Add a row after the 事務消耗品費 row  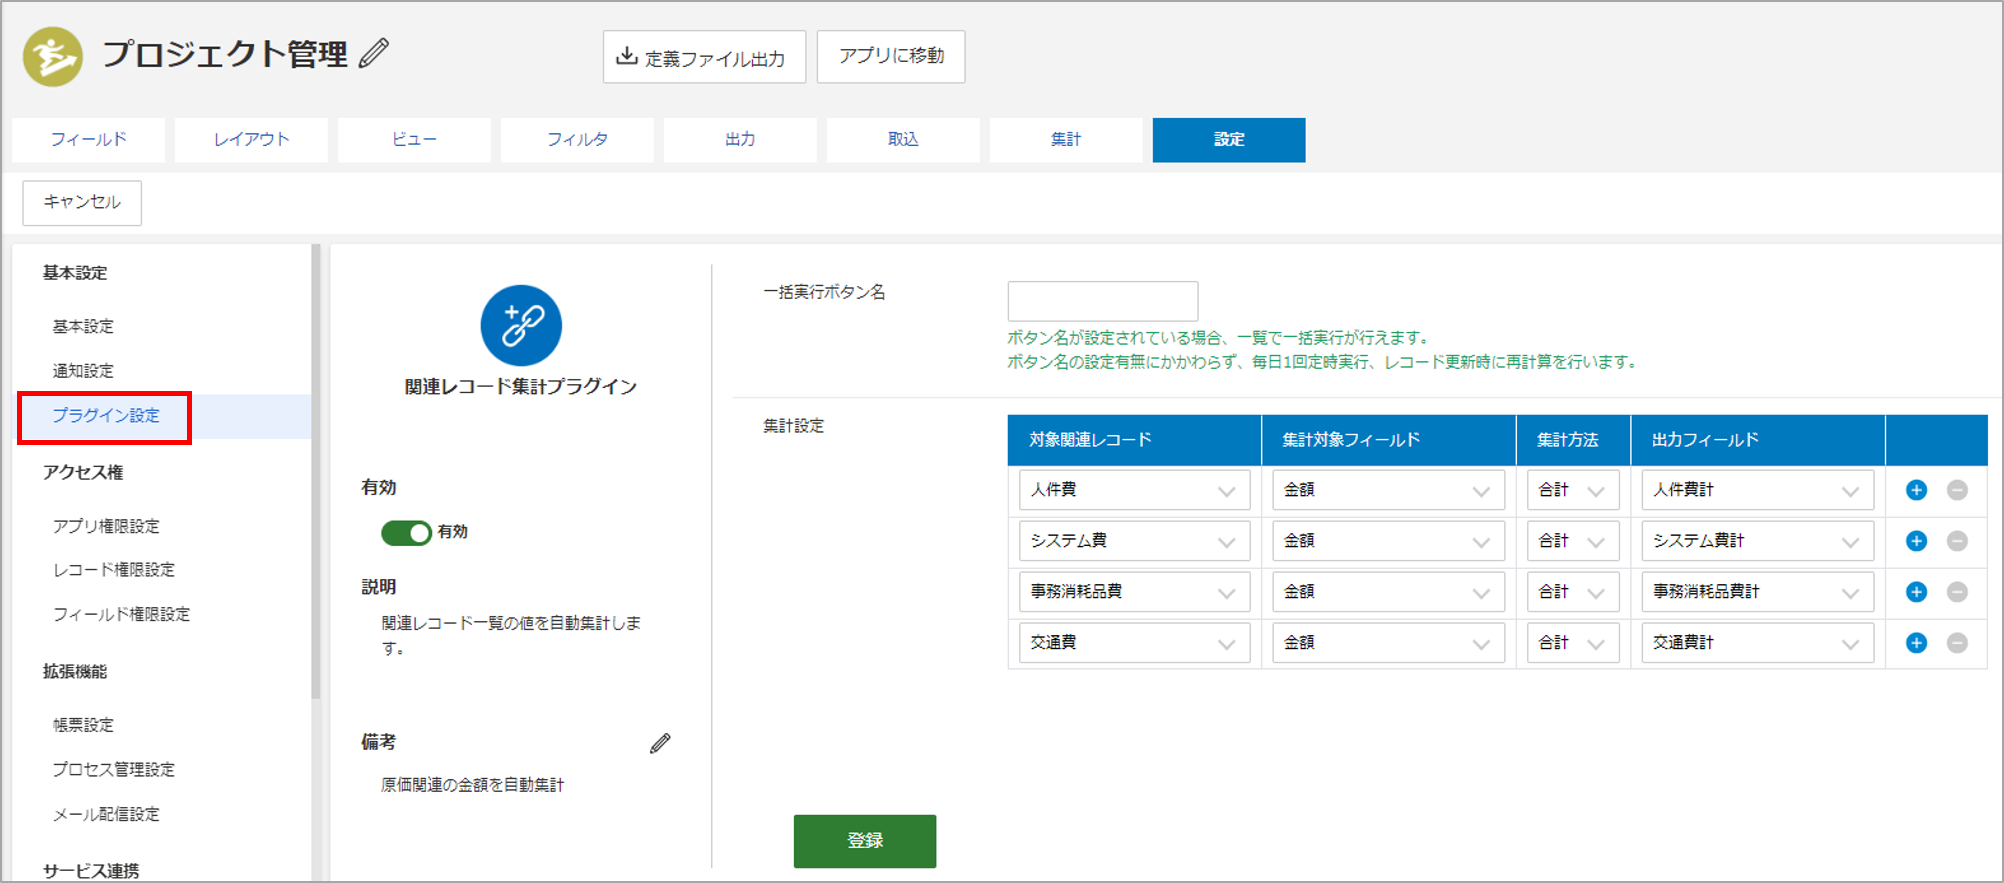1916,592
